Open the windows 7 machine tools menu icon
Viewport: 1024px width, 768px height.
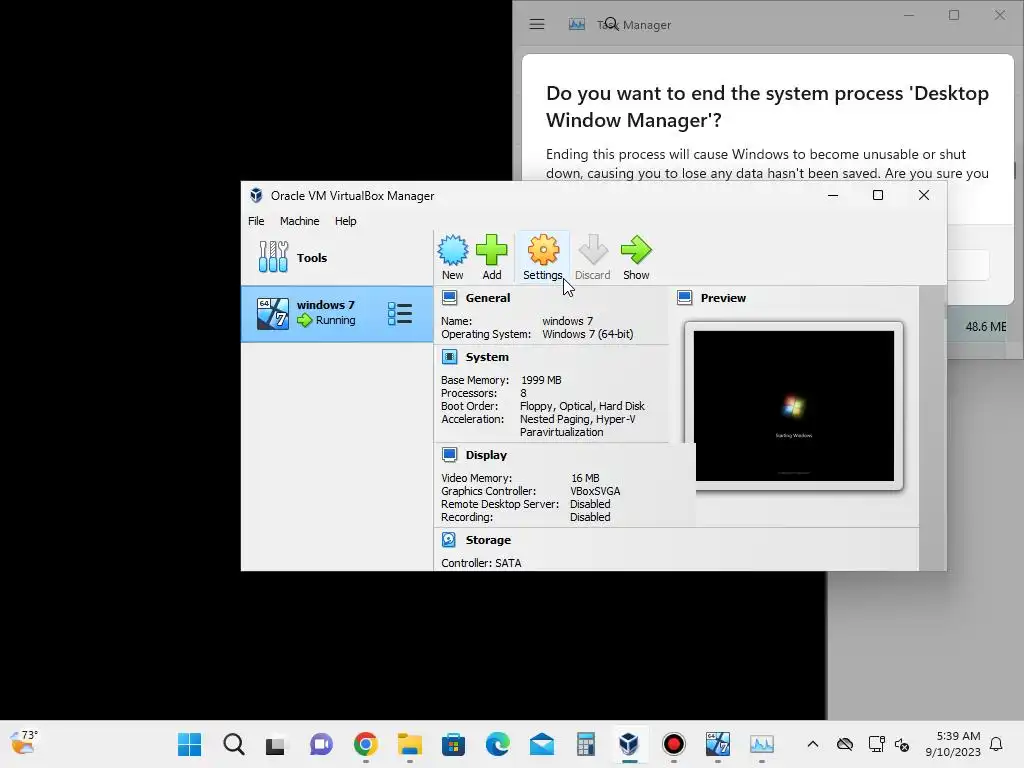(x=400, y=313)
